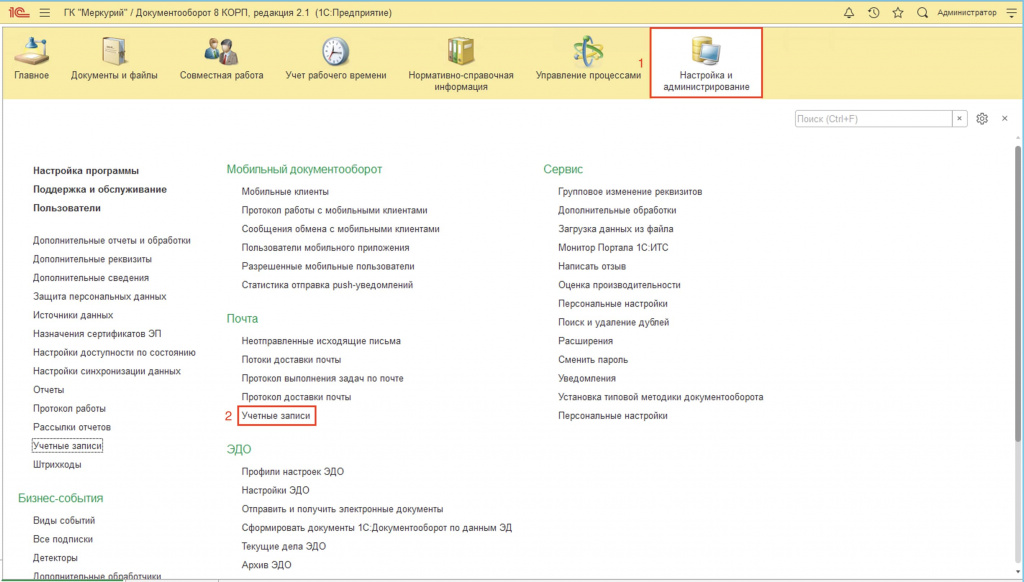Open notifications bell icon
1024x582 pixels.
[x=849, y=12]
